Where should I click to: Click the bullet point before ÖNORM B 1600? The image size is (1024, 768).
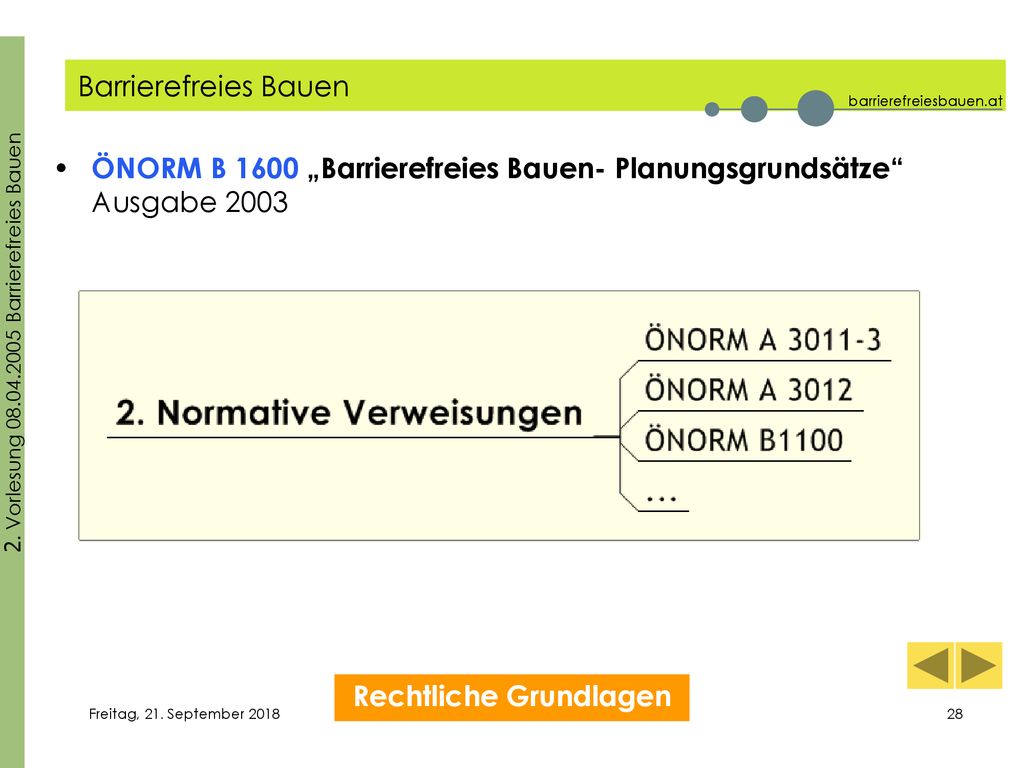(x=62, y=169)
